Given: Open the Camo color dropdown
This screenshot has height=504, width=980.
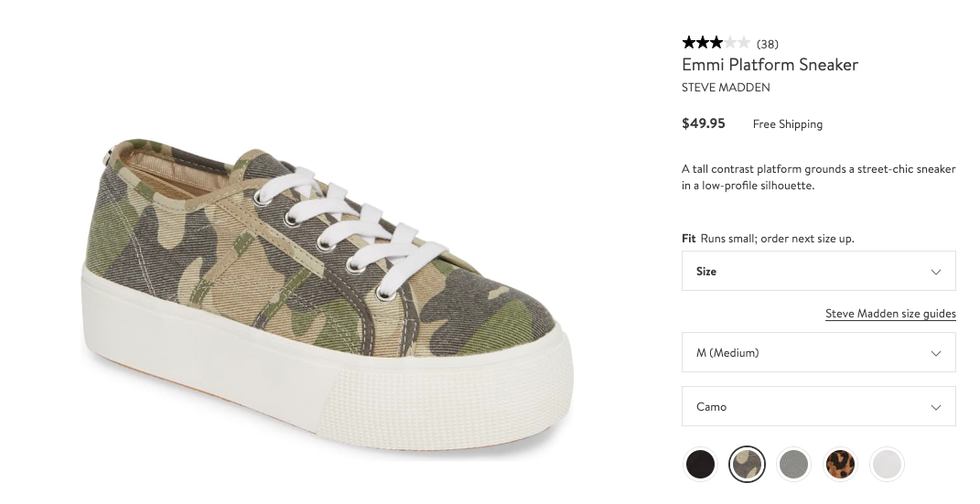Looking at the screenshot, I should (817, 407).
